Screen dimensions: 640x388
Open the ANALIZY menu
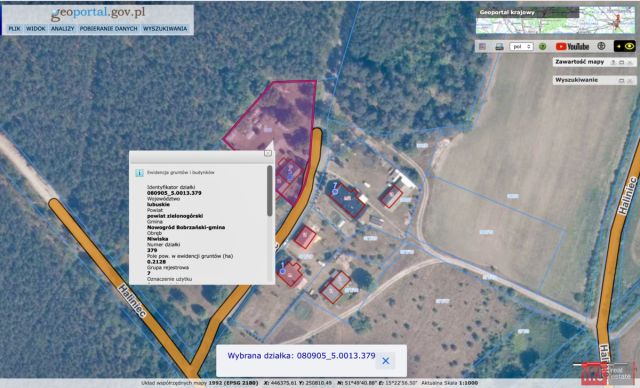(x=62, y=29)
